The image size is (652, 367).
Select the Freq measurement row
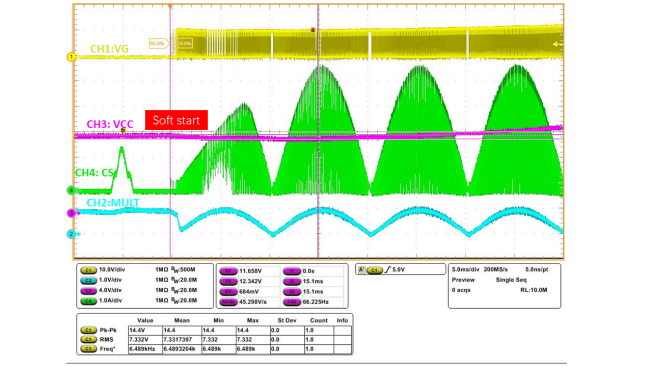215,349
